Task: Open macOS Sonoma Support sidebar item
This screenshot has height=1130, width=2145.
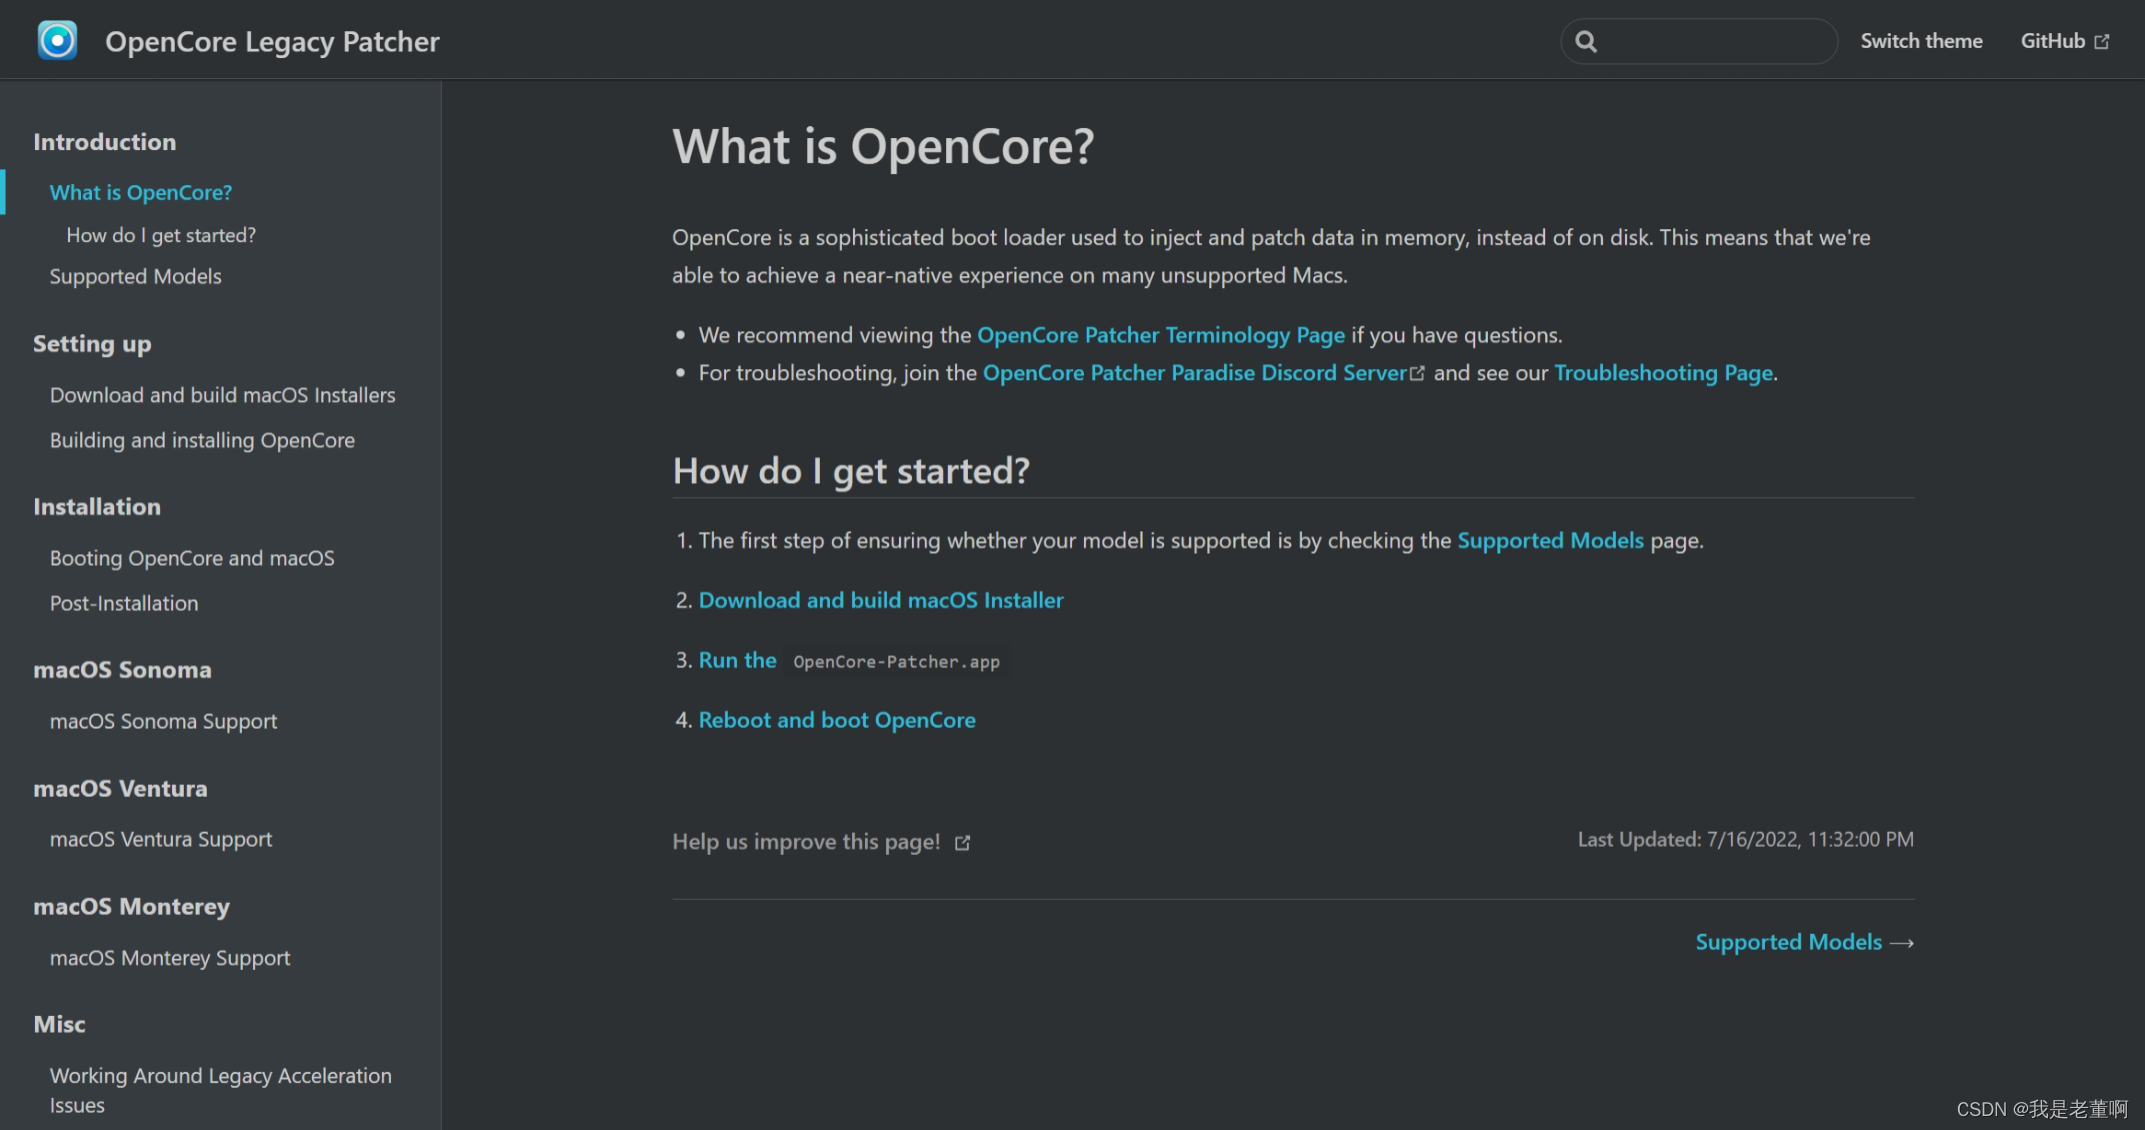Action: tap(163, 721)
